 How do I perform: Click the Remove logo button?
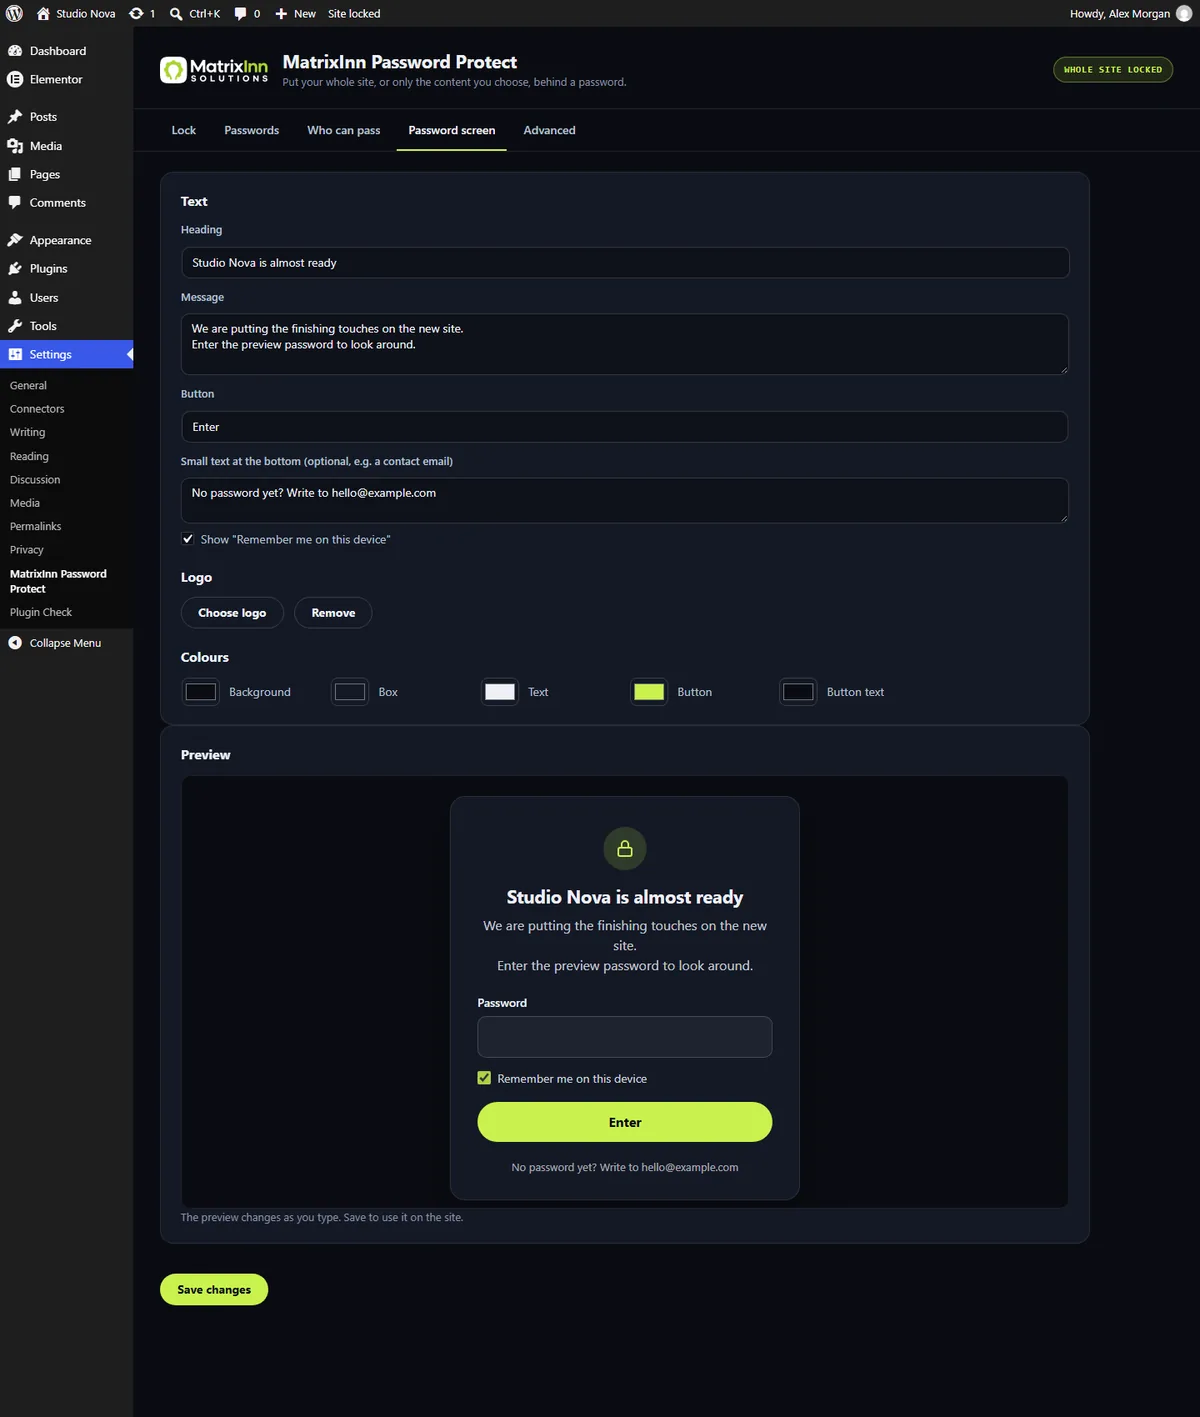(333, 613)
